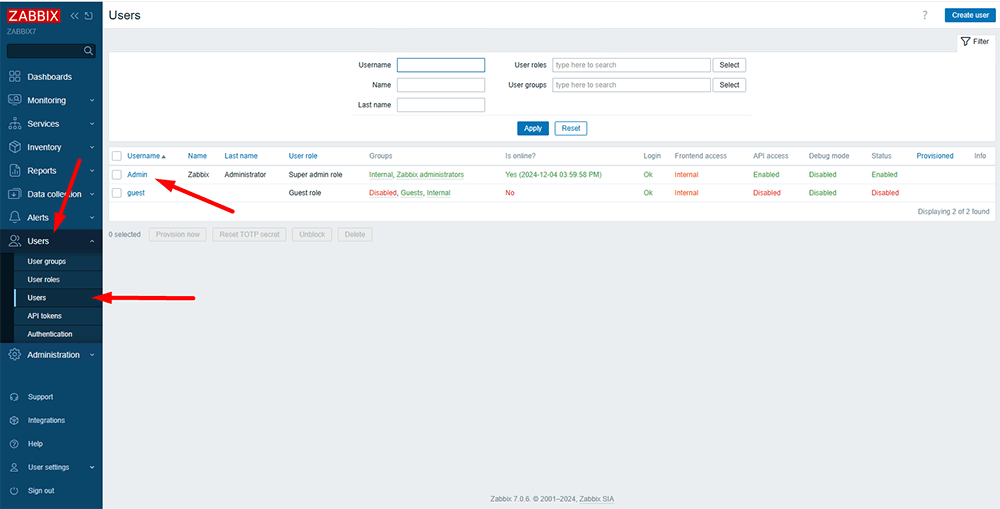Click the Administration gear icon
Image resolution: width=1000 pixels, height=509 pixels.
[x=15, y=355]
